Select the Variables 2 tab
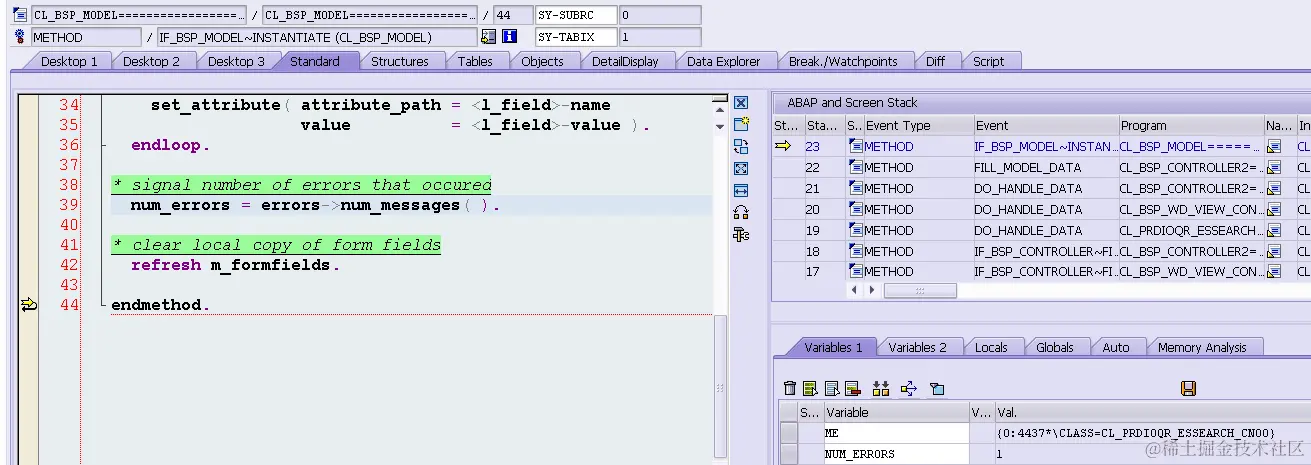 pyautogui.click(x=918, y=347)
